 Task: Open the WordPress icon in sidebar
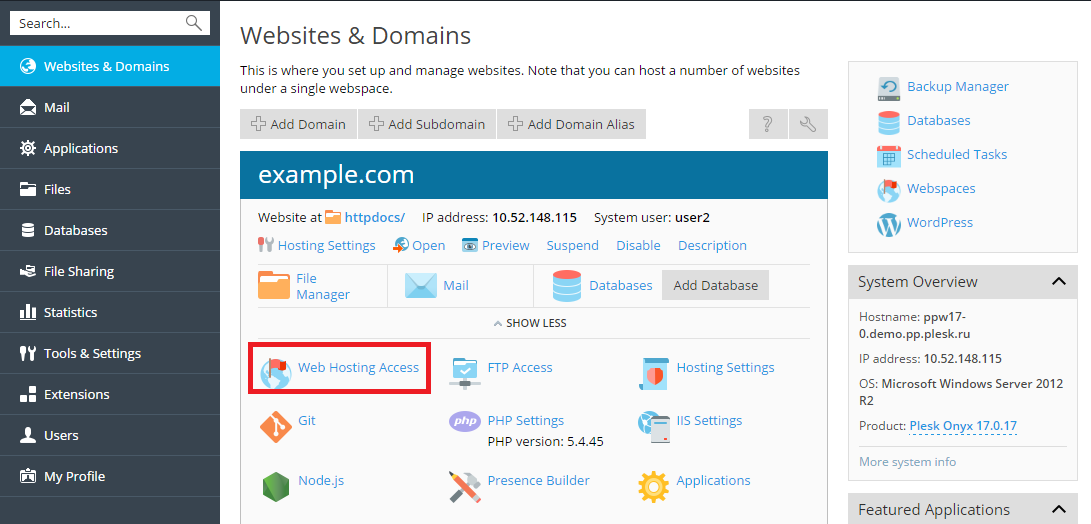click(888, 223)
